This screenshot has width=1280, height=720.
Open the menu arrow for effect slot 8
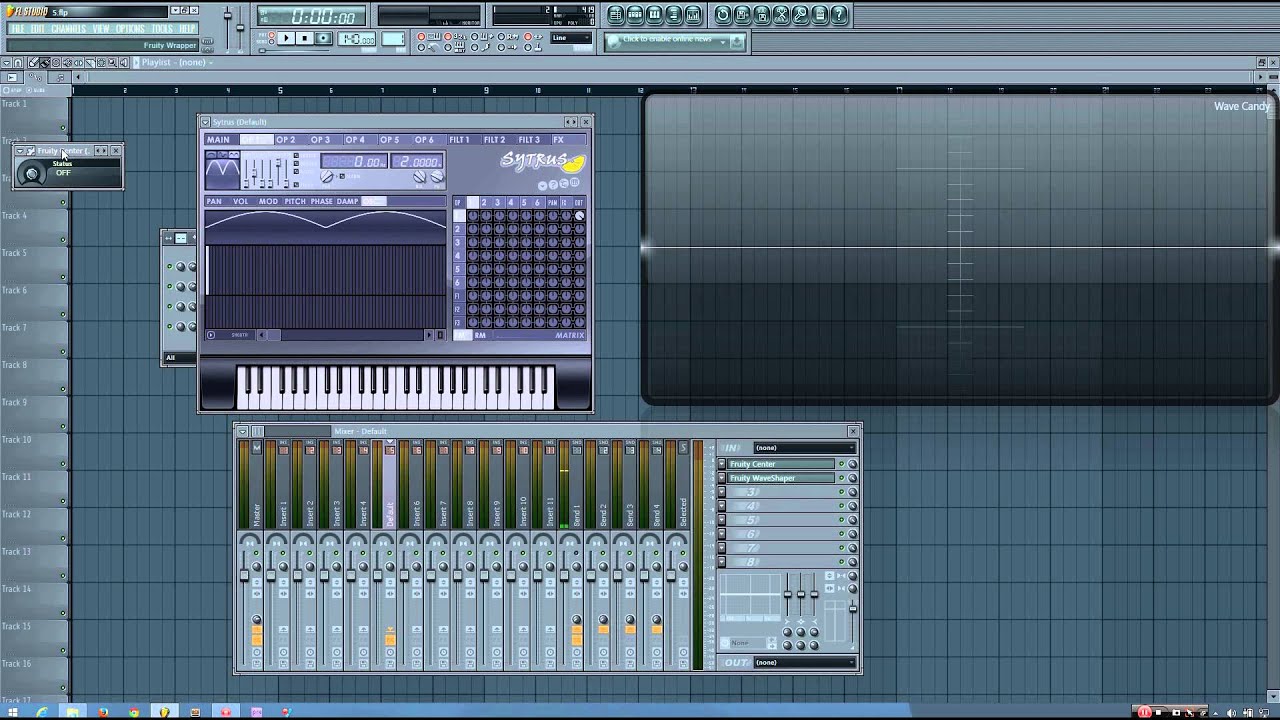point(722,562)
